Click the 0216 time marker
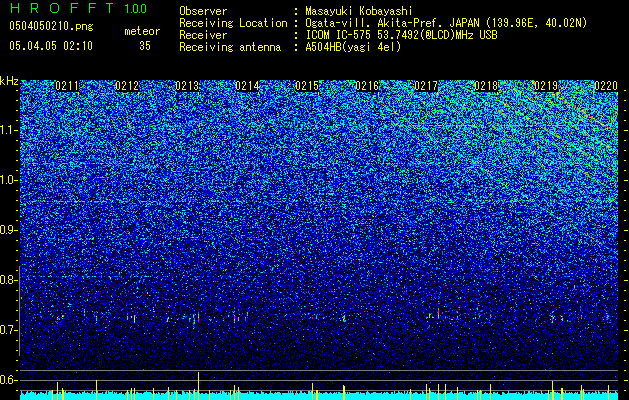Viewport: 629px width, 400px height. click(x=367, y=86)
